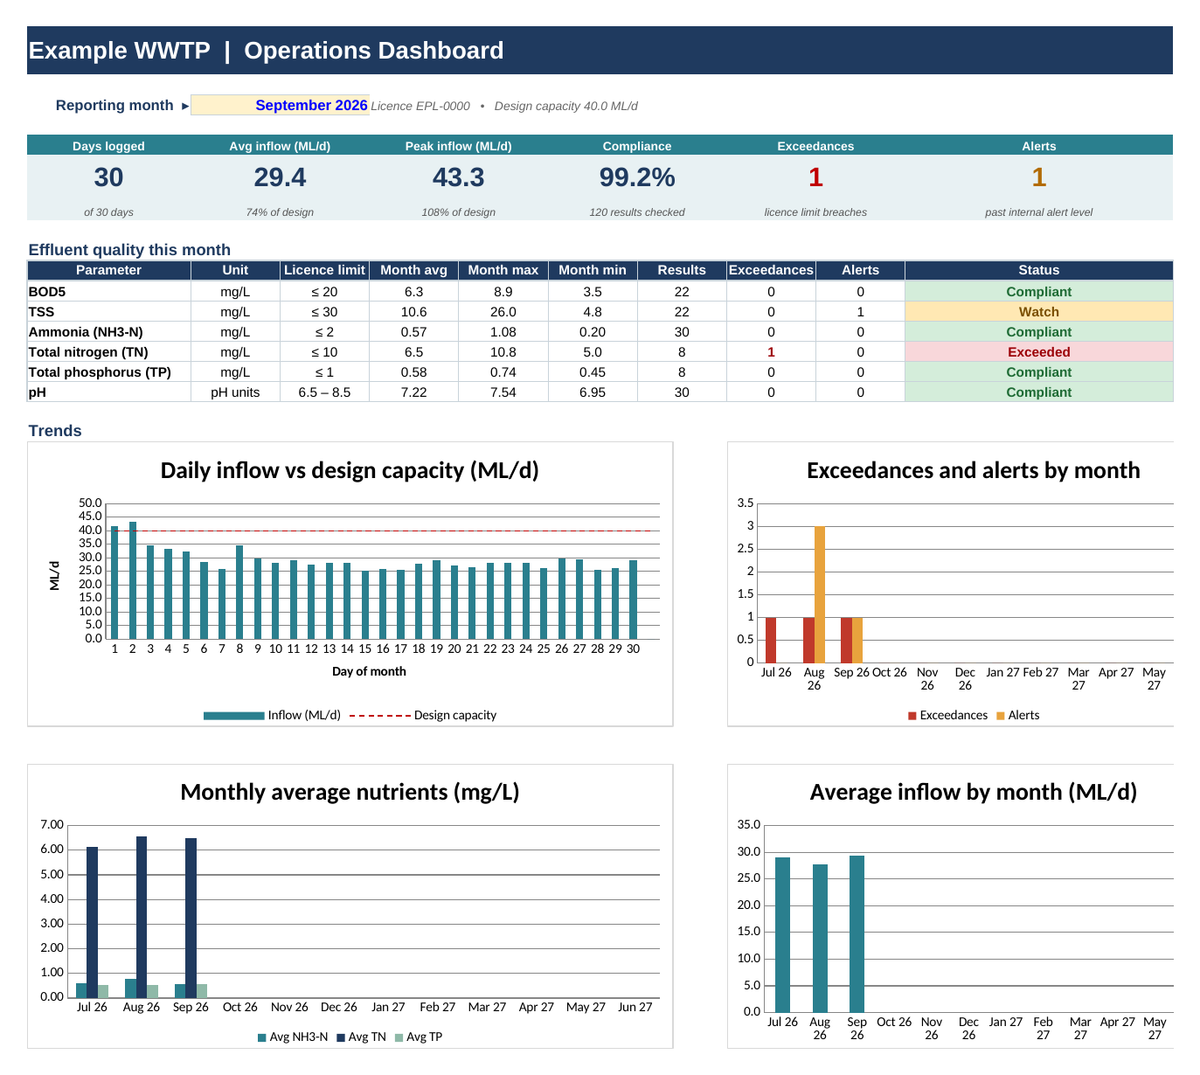Click the Avg NH3-N legend swatch

[x=262, y=1037]
